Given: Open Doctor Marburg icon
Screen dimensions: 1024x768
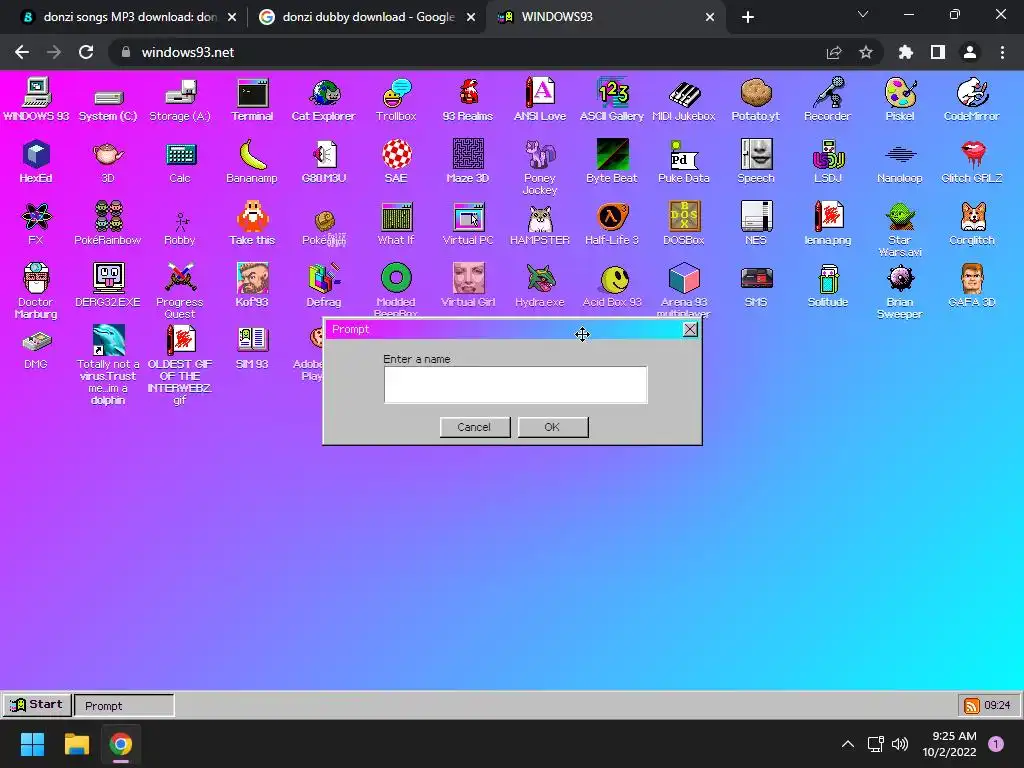Looking at the screenshot, I should click(36, 292).
